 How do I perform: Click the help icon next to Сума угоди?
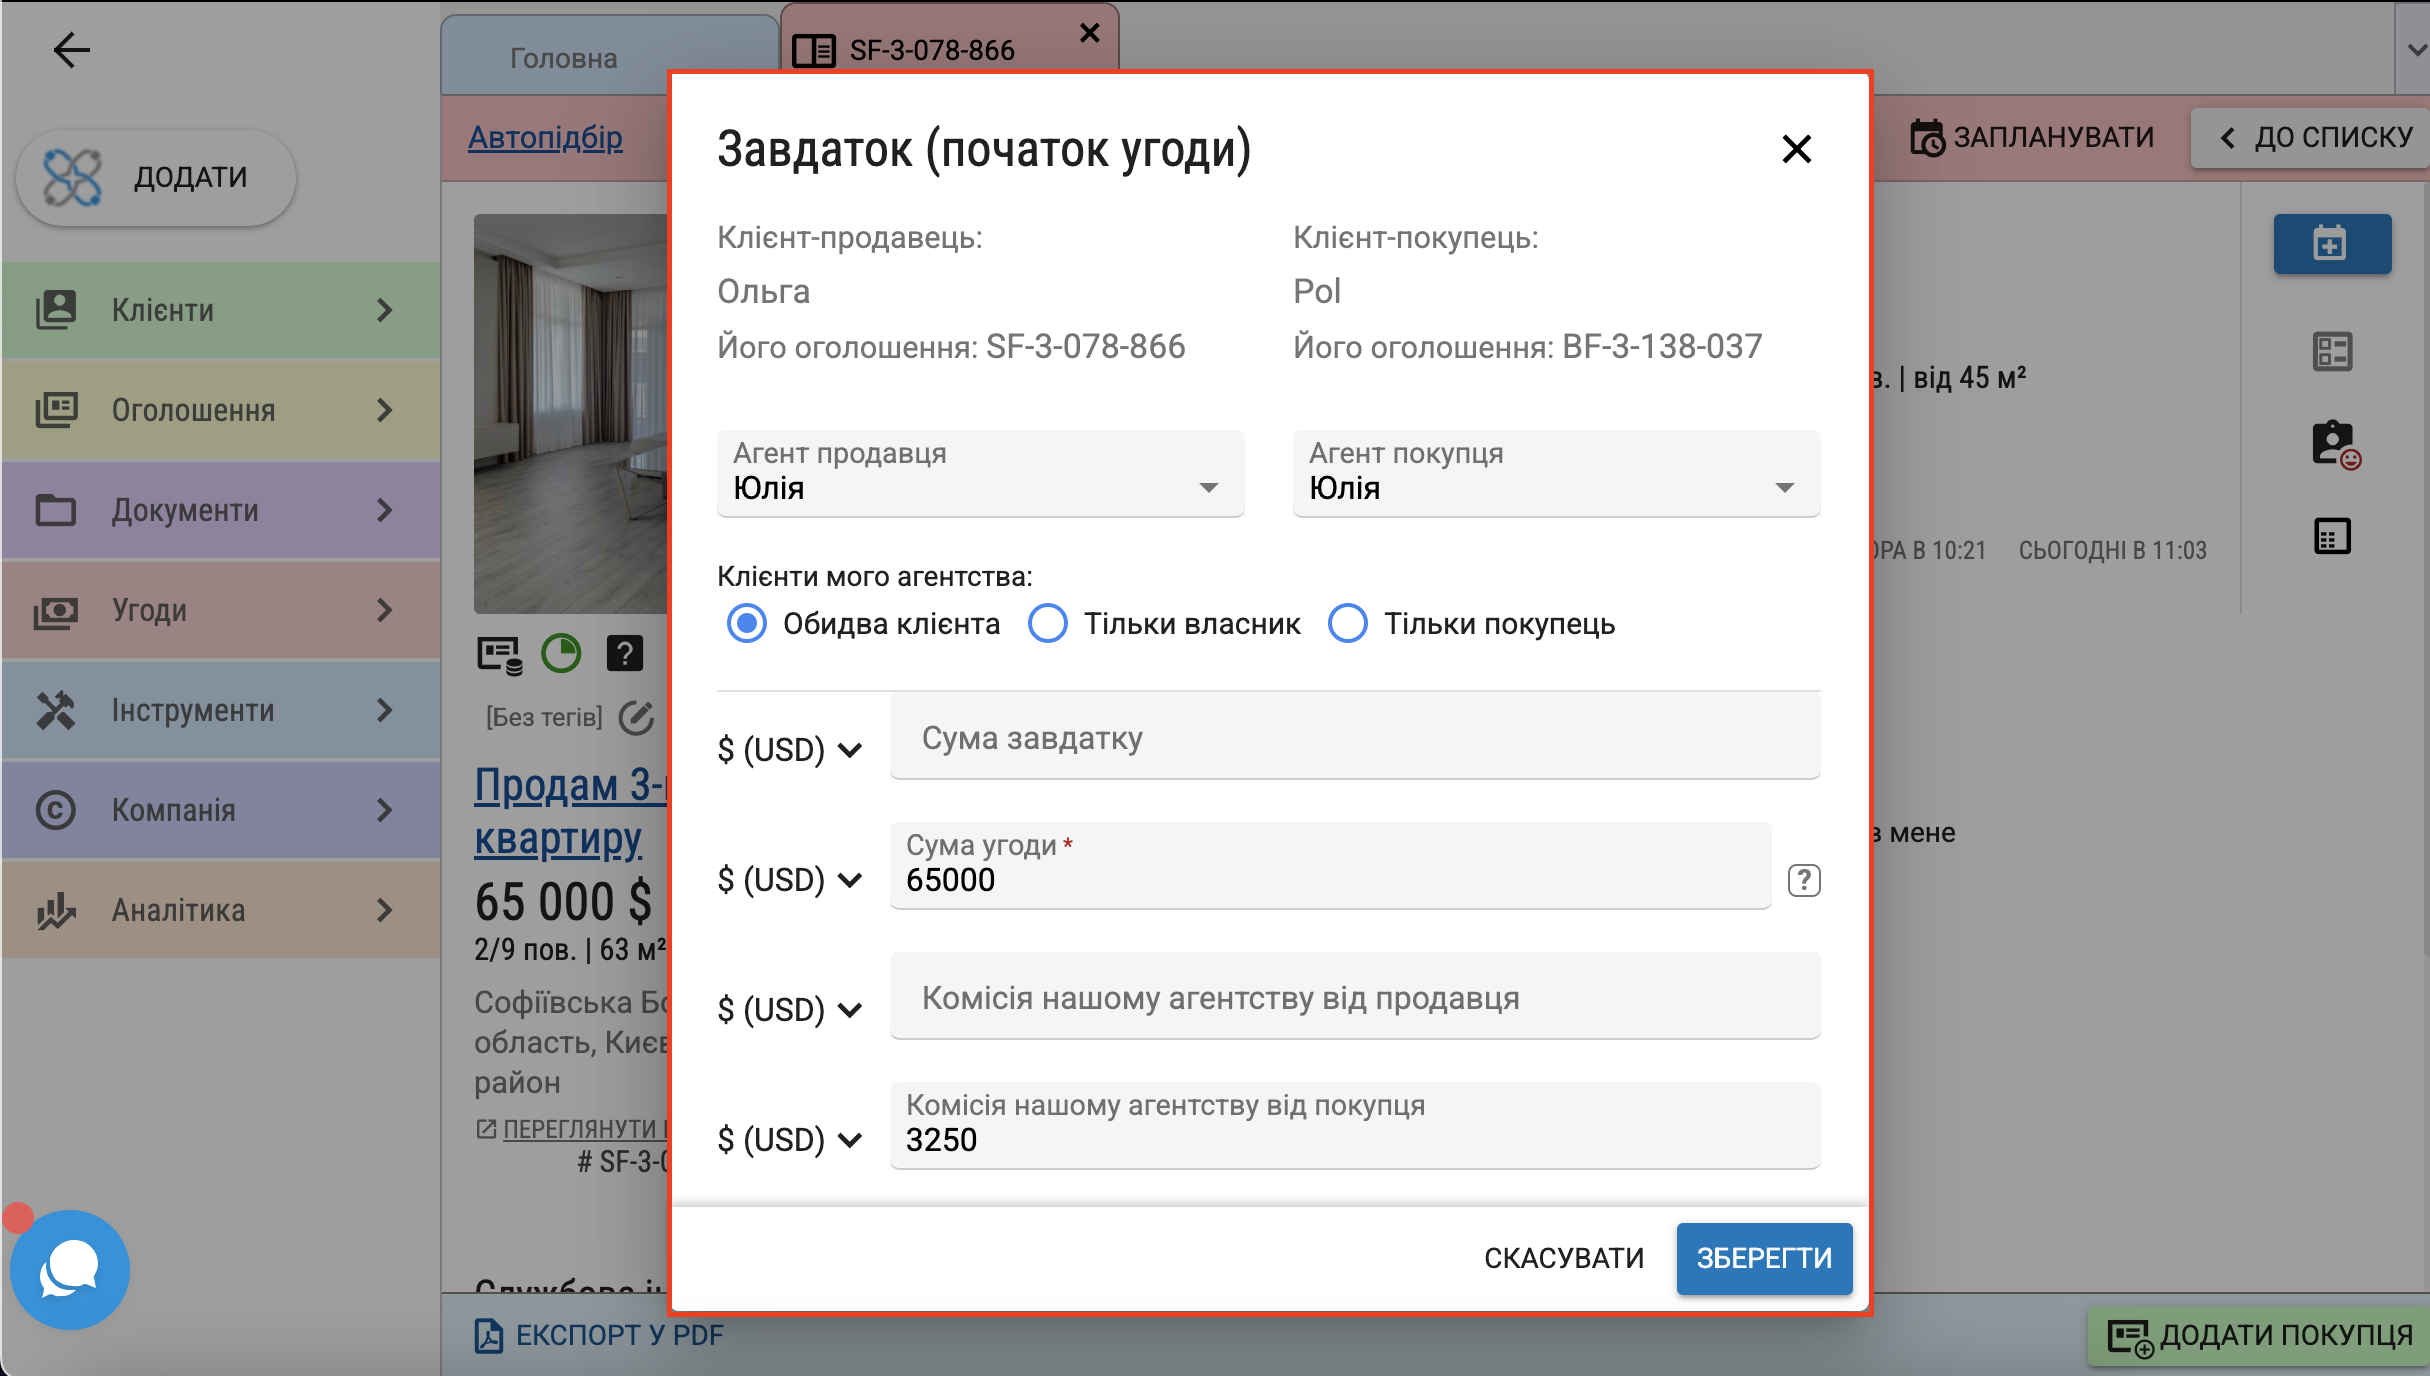(x=1804, y=880)
